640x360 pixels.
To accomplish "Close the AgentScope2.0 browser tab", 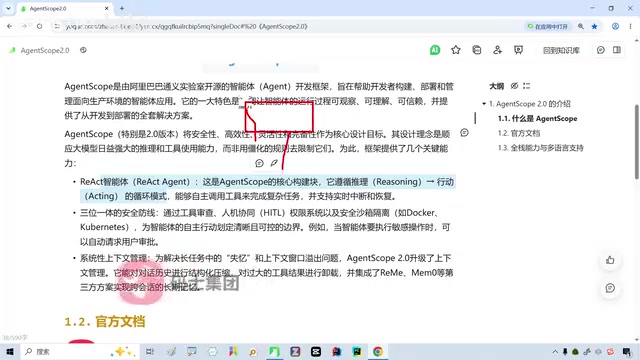I will tap(107, 8).
